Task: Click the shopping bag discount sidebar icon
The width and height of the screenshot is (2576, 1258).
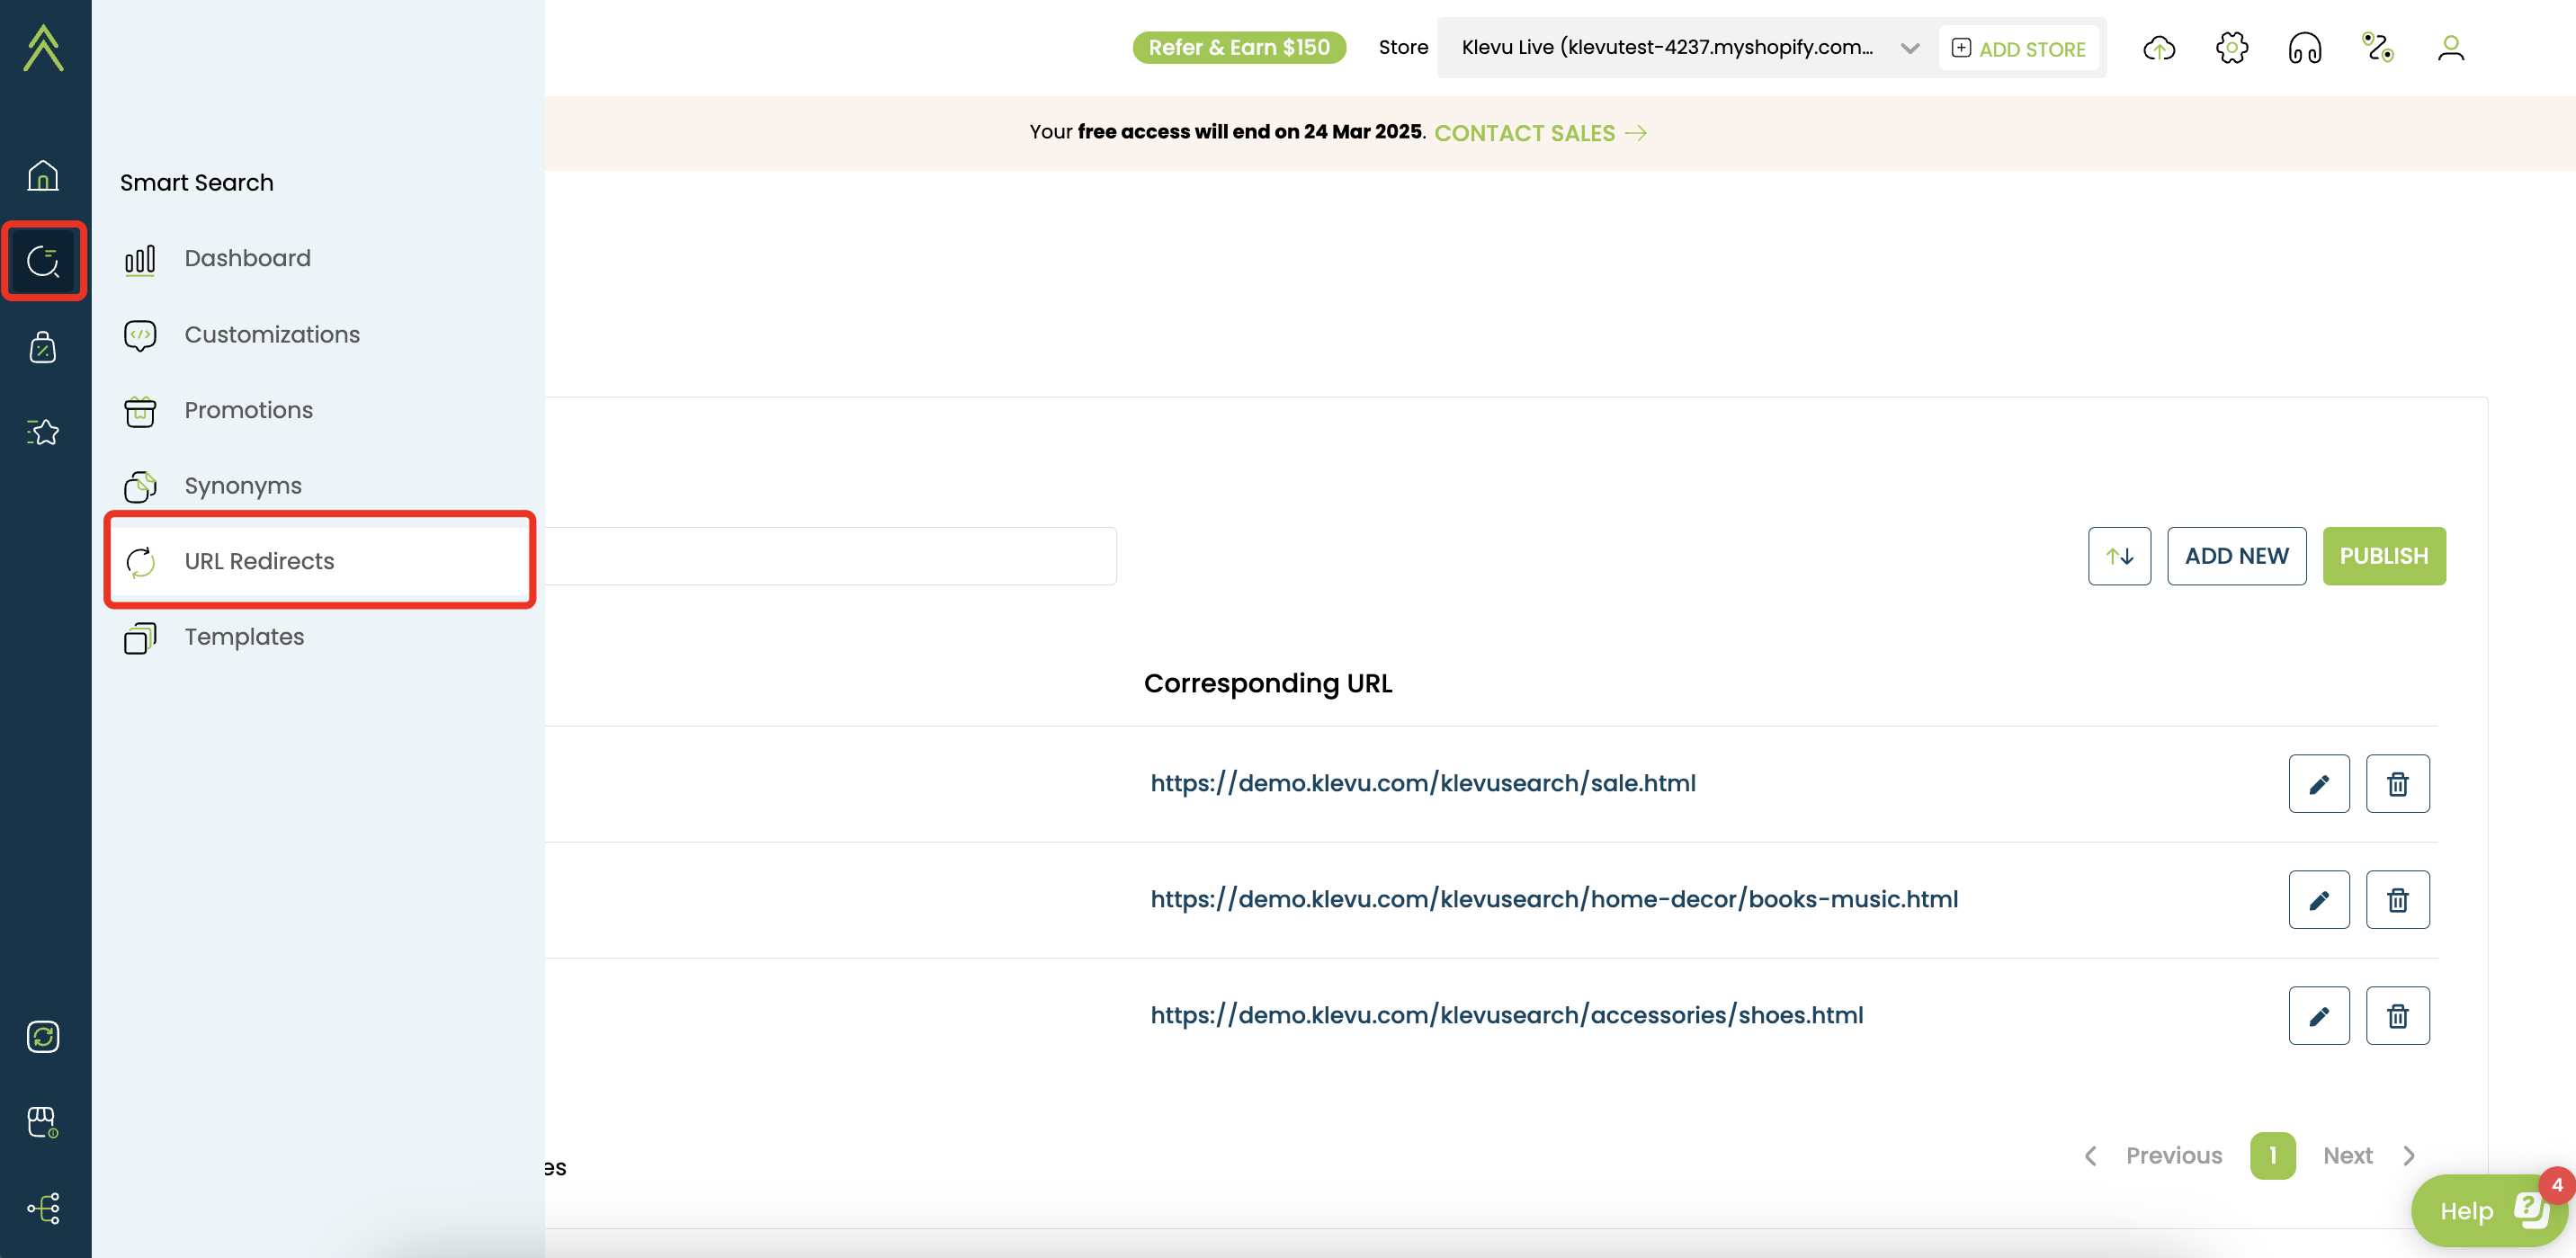Action: click(43, 347)
